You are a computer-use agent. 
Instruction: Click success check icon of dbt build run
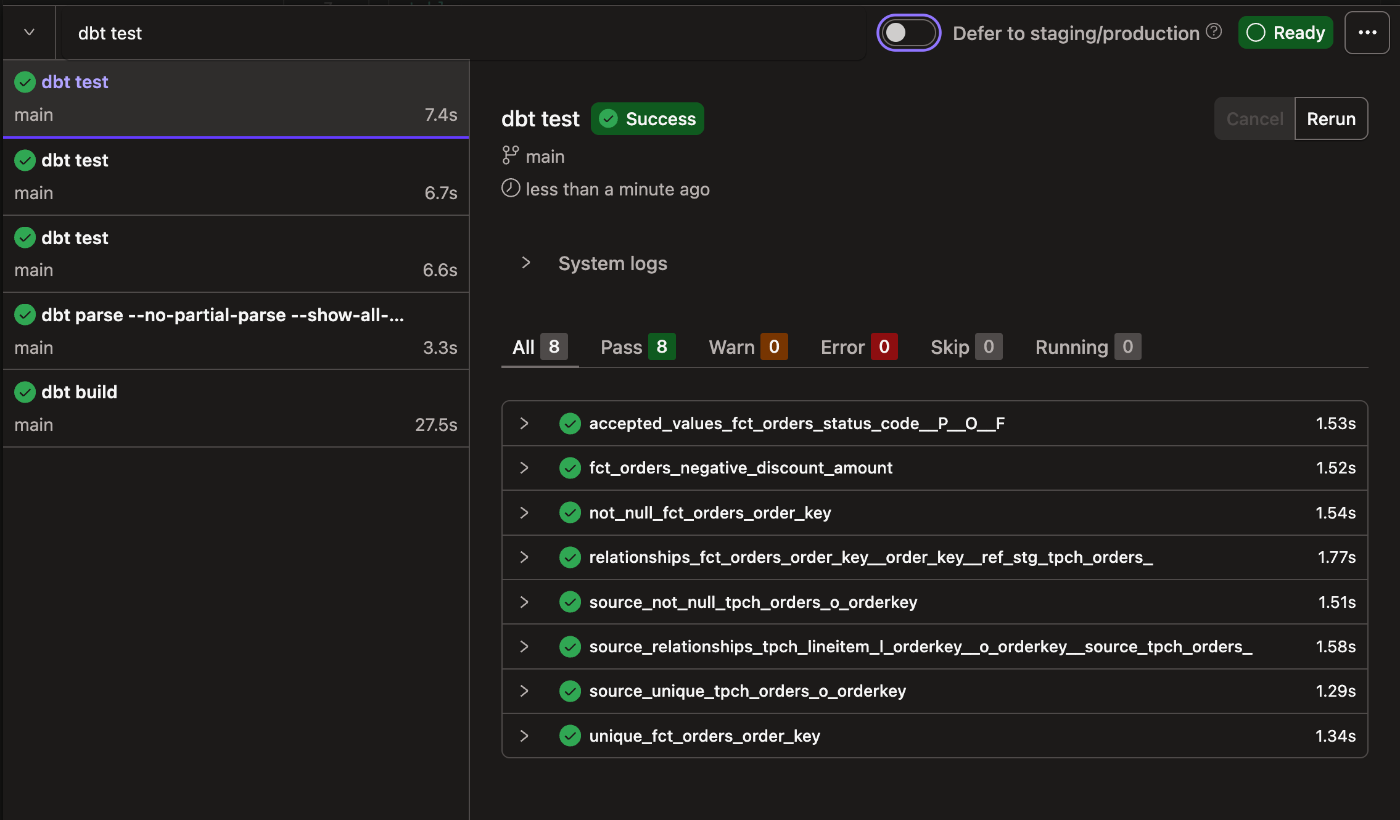coord(25,392)
